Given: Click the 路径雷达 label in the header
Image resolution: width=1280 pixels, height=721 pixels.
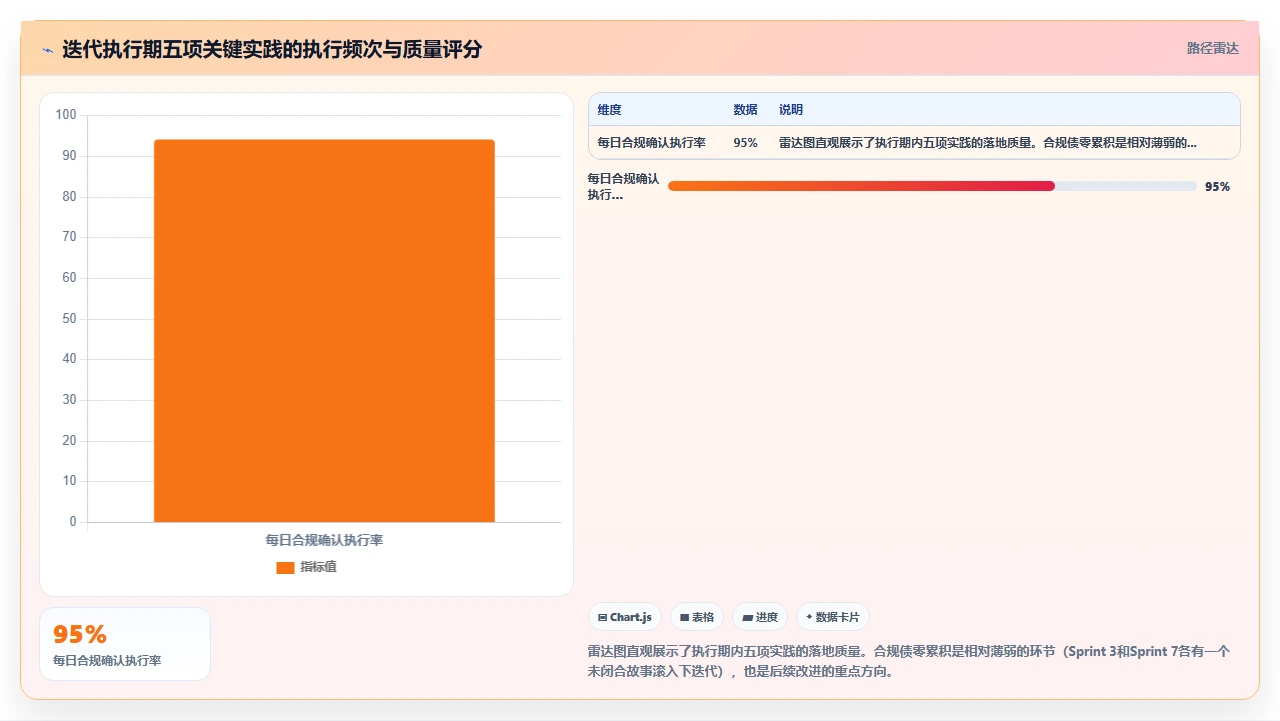Looking at the screenshot, I should click(x=1212, y=48).
